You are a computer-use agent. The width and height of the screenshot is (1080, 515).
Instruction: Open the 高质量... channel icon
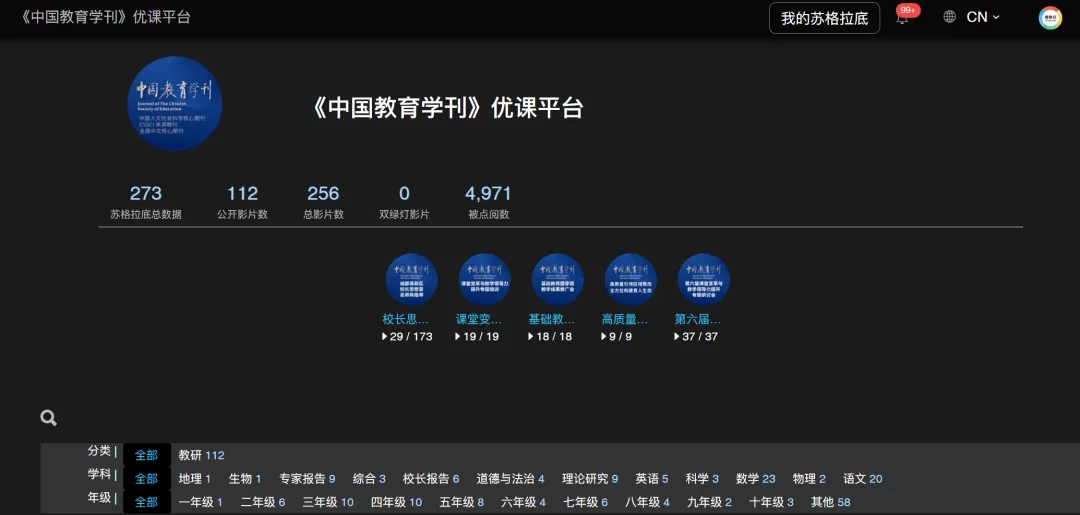pos(630,279)
